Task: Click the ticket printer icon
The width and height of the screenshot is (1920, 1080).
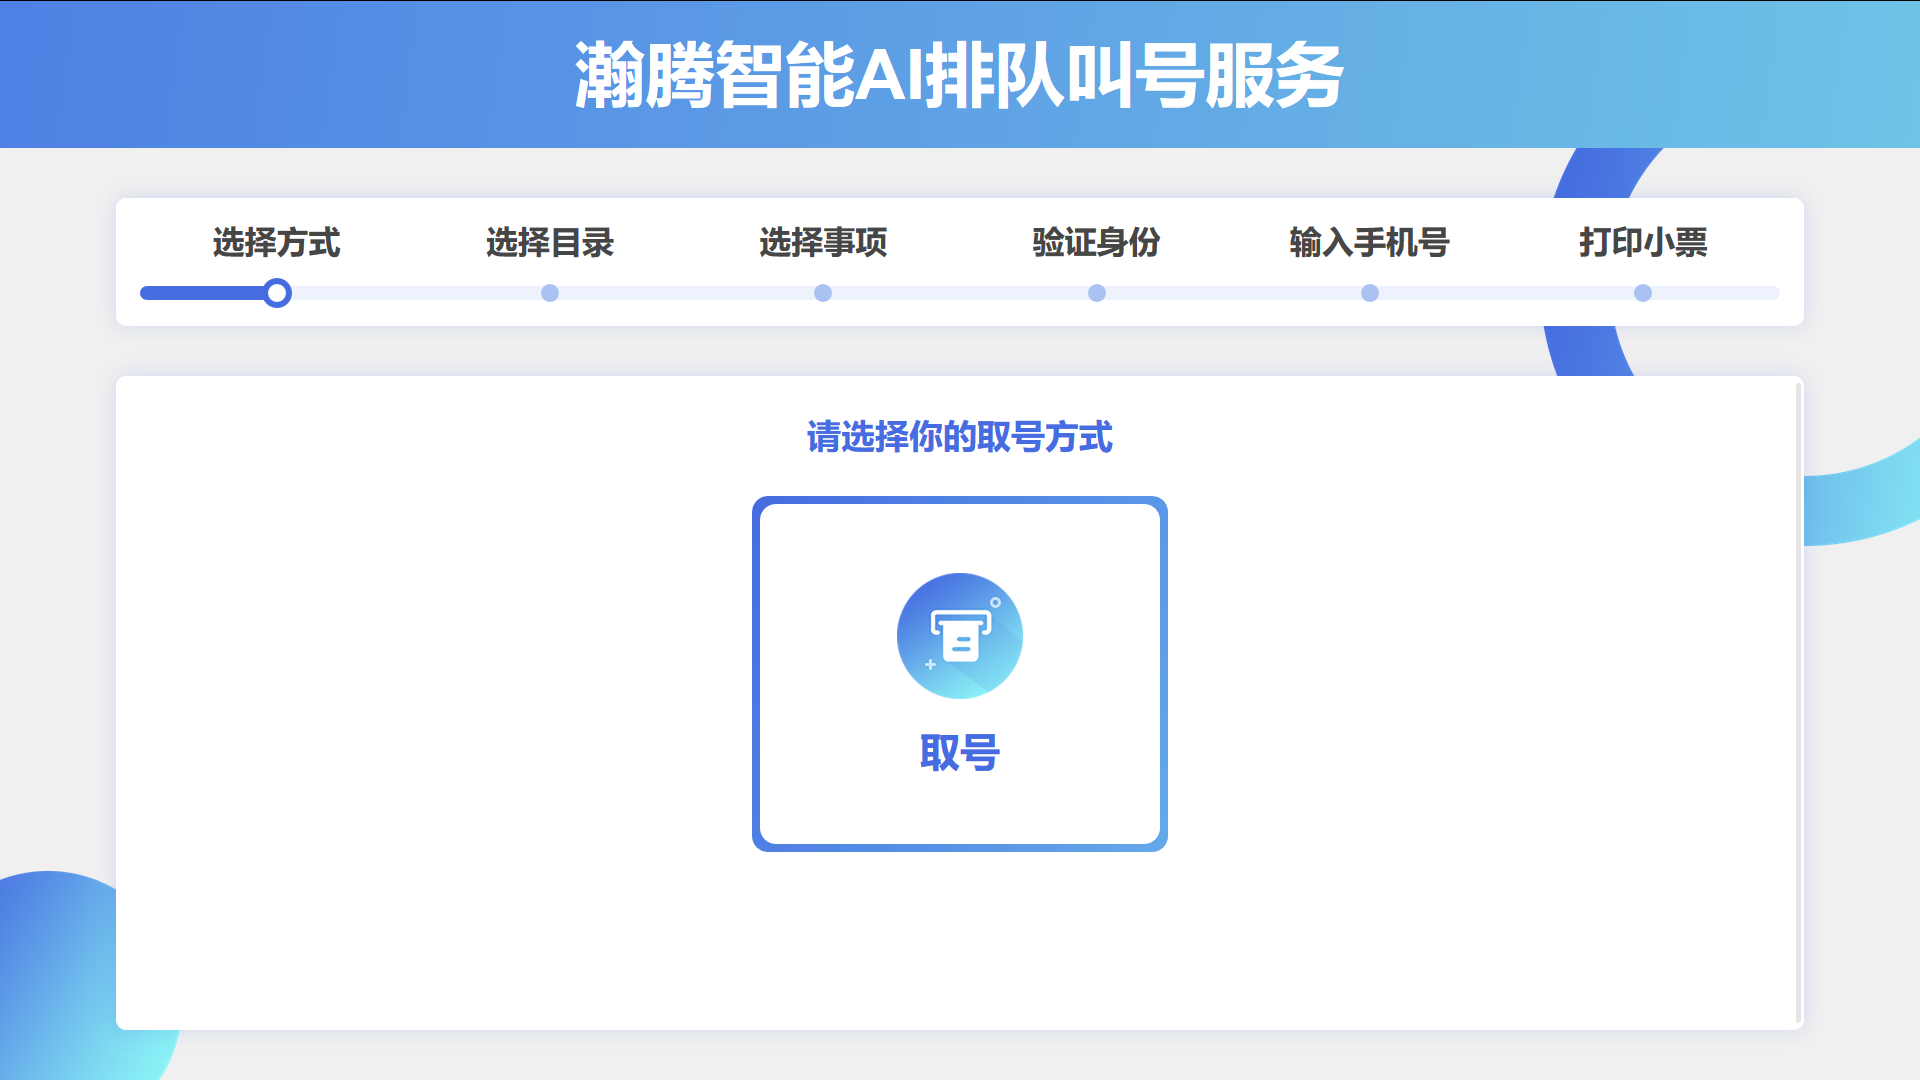Action: click(x=960, y=636)
